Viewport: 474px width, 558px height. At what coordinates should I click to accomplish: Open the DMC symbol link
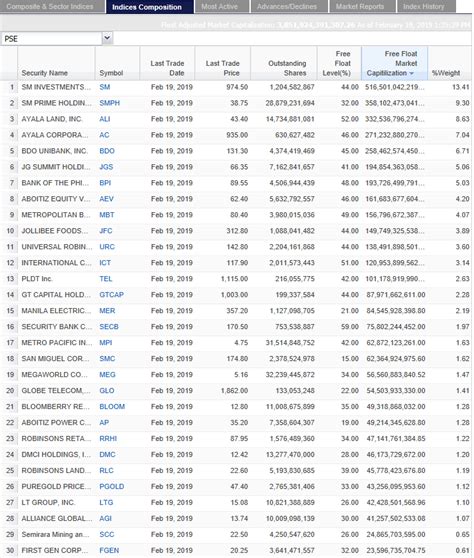pos(107,455)
